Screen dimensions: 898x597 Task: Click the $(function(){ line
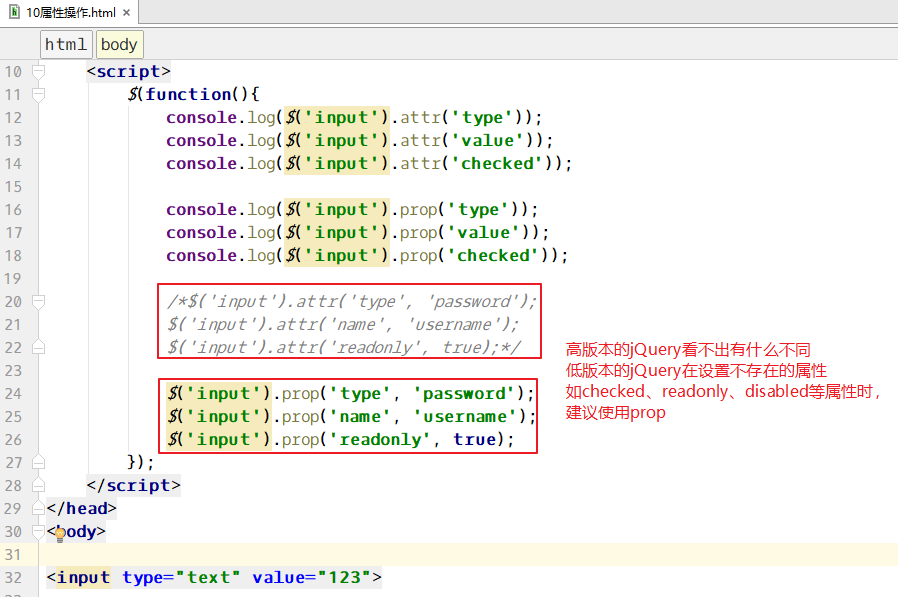click(194, 95)
